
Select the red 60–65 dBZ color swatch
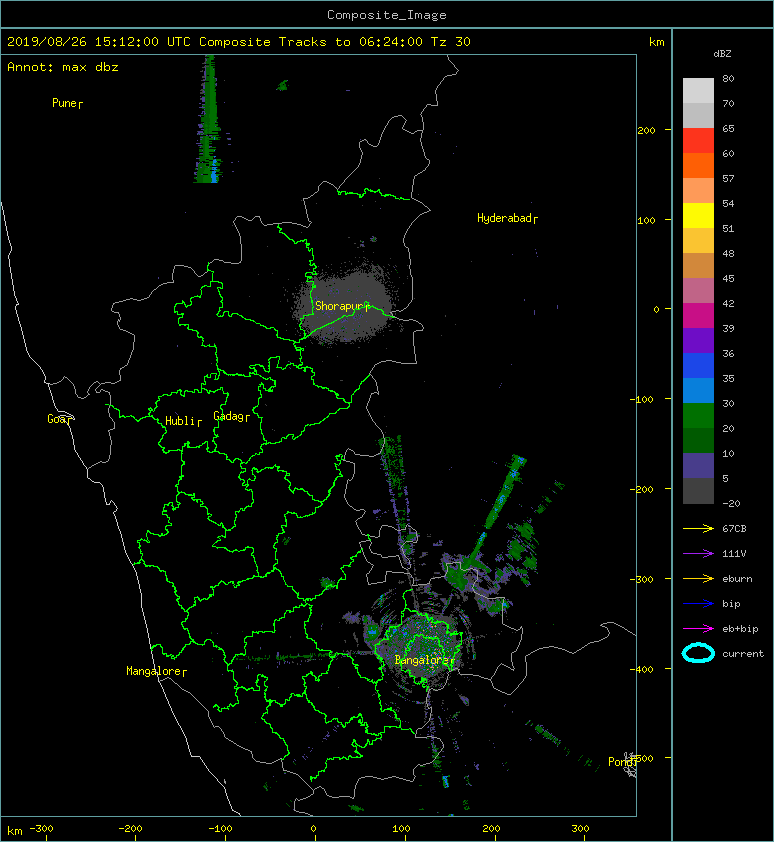pos(698,141)
